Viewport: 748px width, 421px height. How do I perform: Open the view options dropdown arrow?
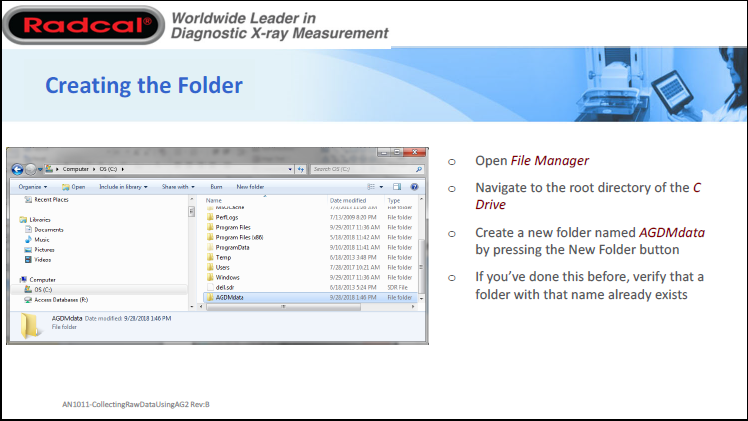click(x=381, y=187)
